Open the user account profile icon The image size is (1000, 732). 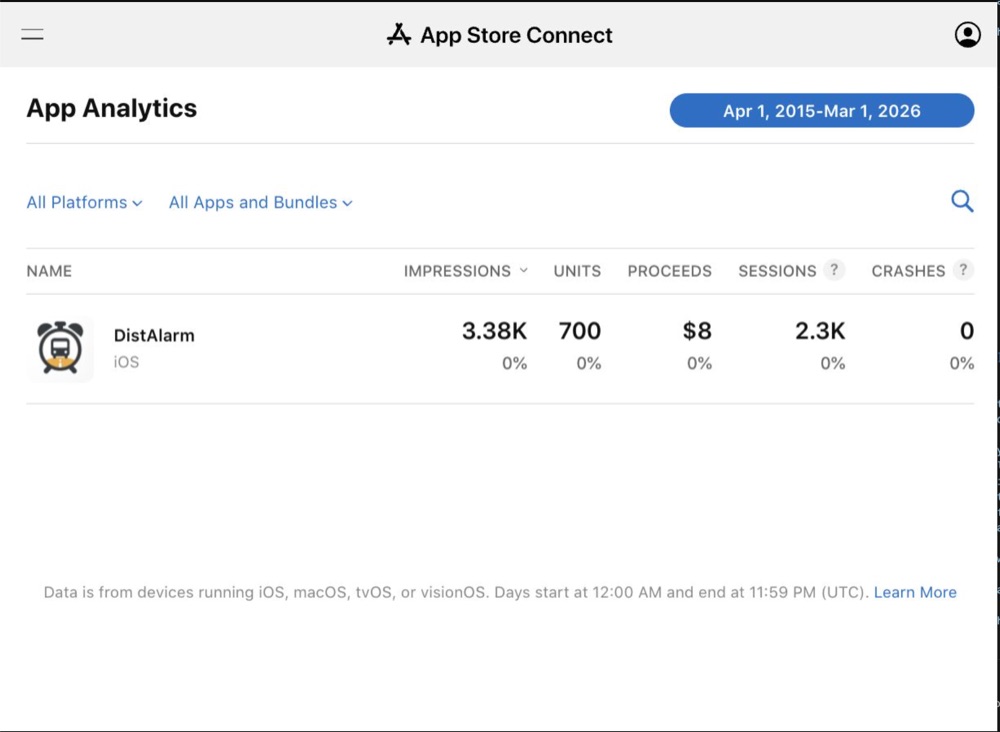pyautogui.click(x=967, y=34)
